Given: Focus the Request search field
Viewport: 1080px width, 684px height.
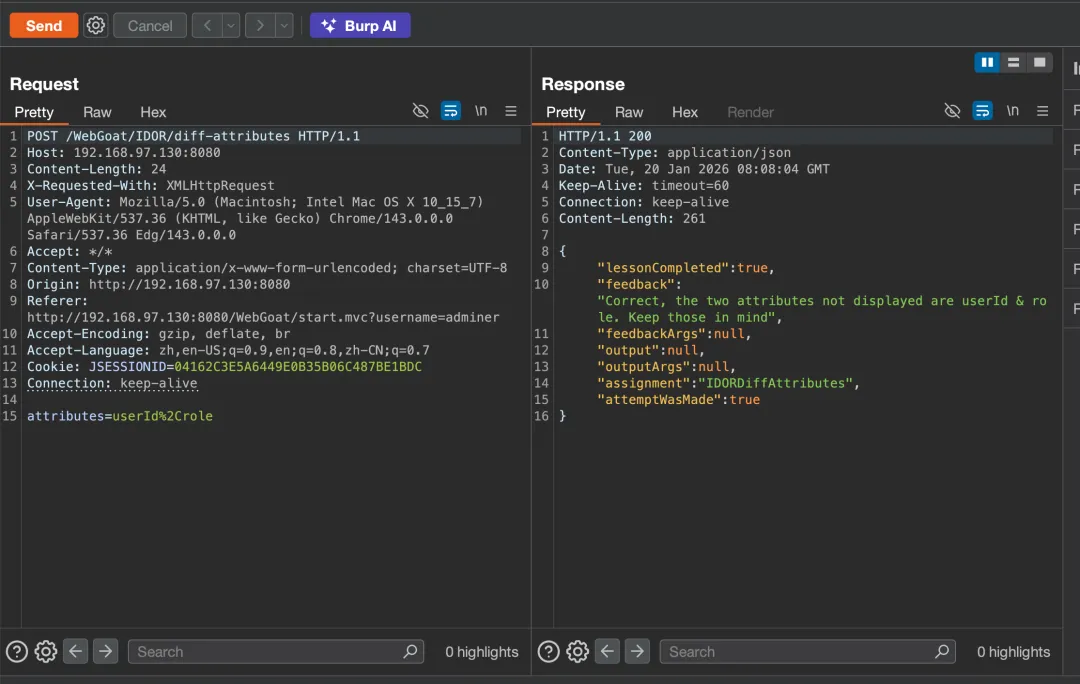Looking at the screenshot, I should tap(276, 652).
